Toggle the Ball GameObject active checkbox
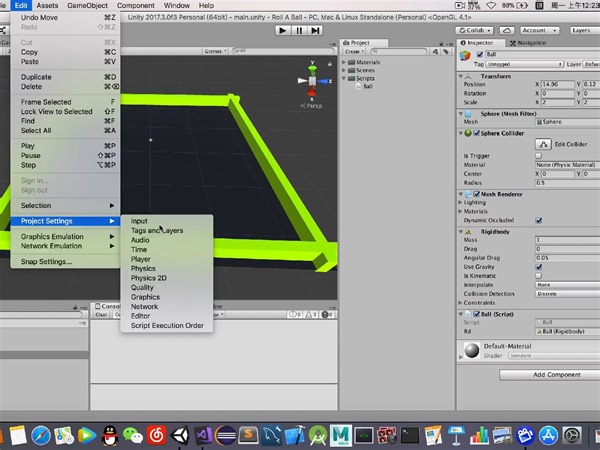The width and height of the screenshot is (600, 450). pyautogui.click(x=479, y=54)
